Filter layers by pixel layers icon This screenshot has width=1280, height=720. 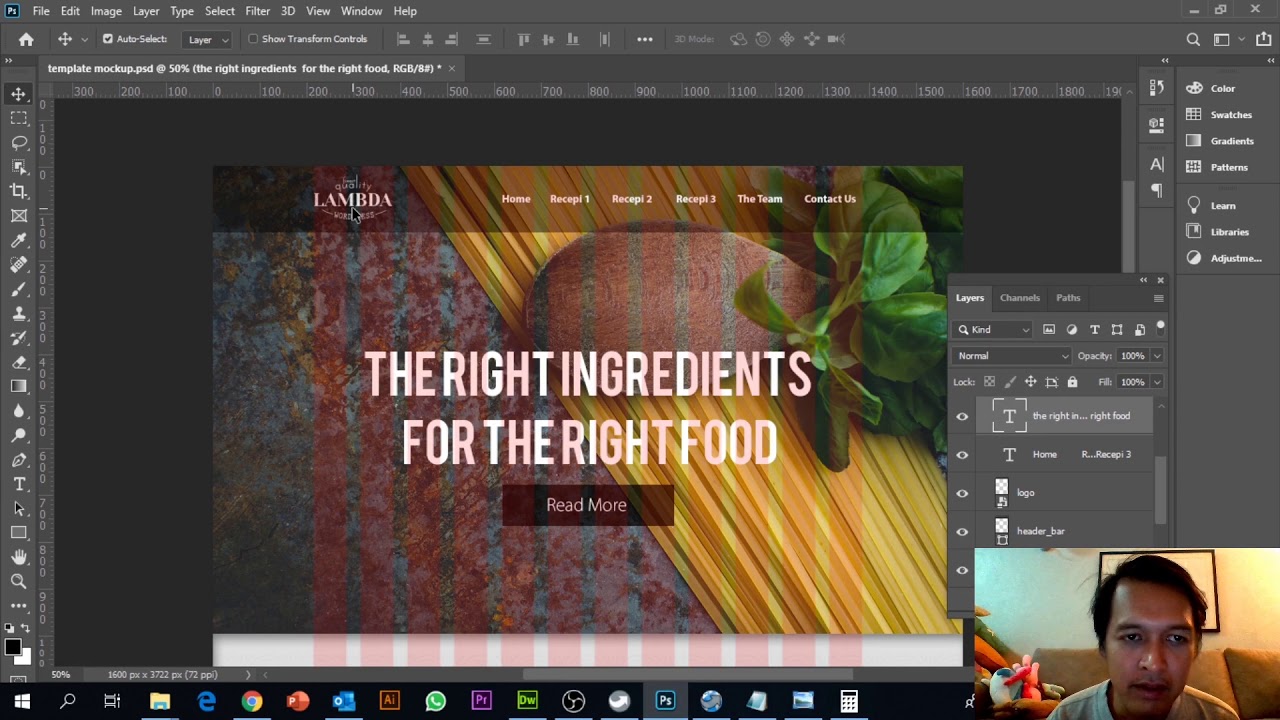click(1049, 329)
